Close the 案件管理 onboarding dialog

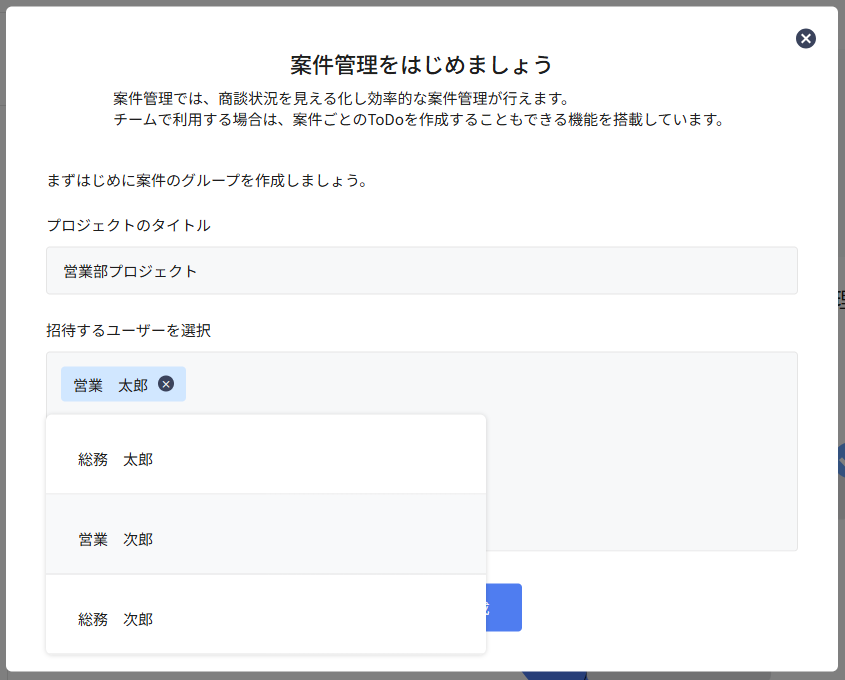805,39
